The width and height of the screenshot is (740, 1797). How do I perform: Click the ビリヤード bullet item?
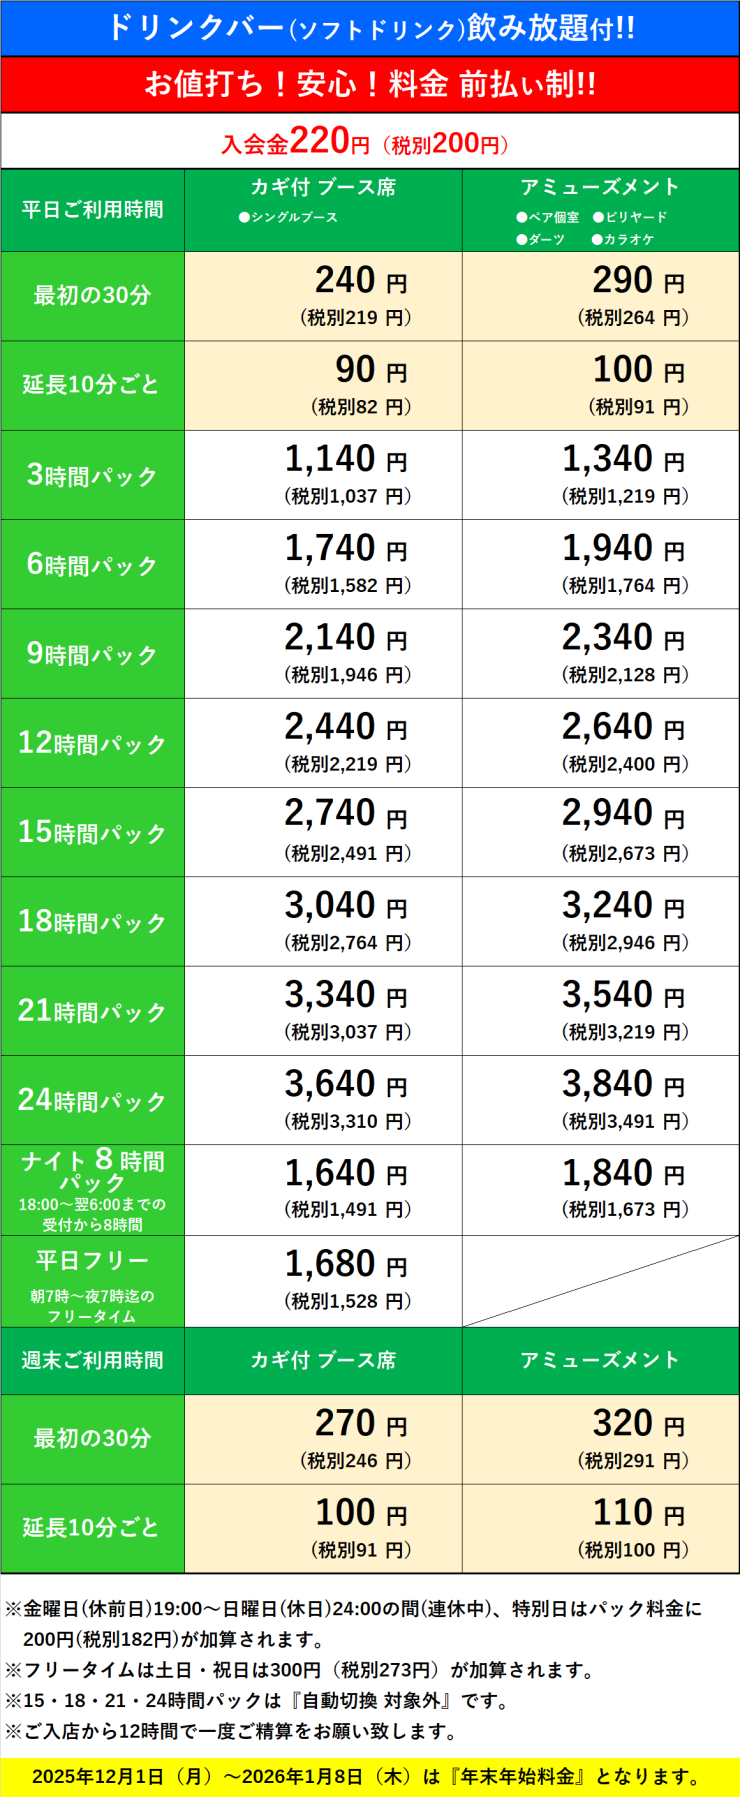(x=630, y=217)
